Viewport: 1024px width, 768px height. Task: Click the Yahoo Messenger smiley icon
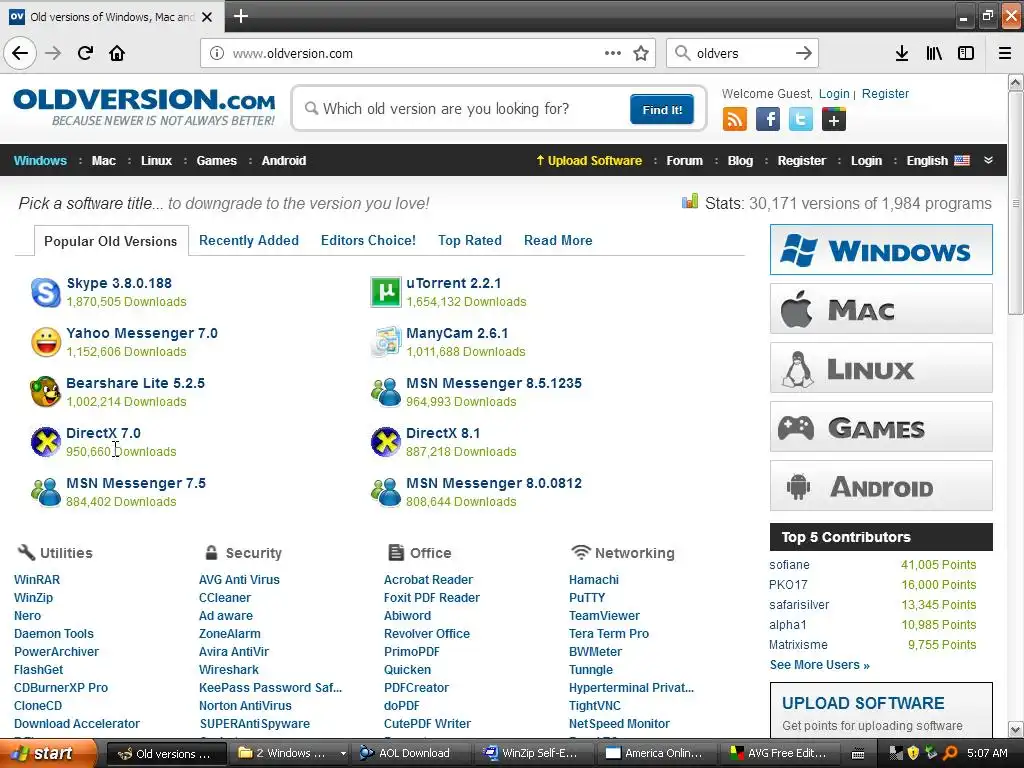46,342
